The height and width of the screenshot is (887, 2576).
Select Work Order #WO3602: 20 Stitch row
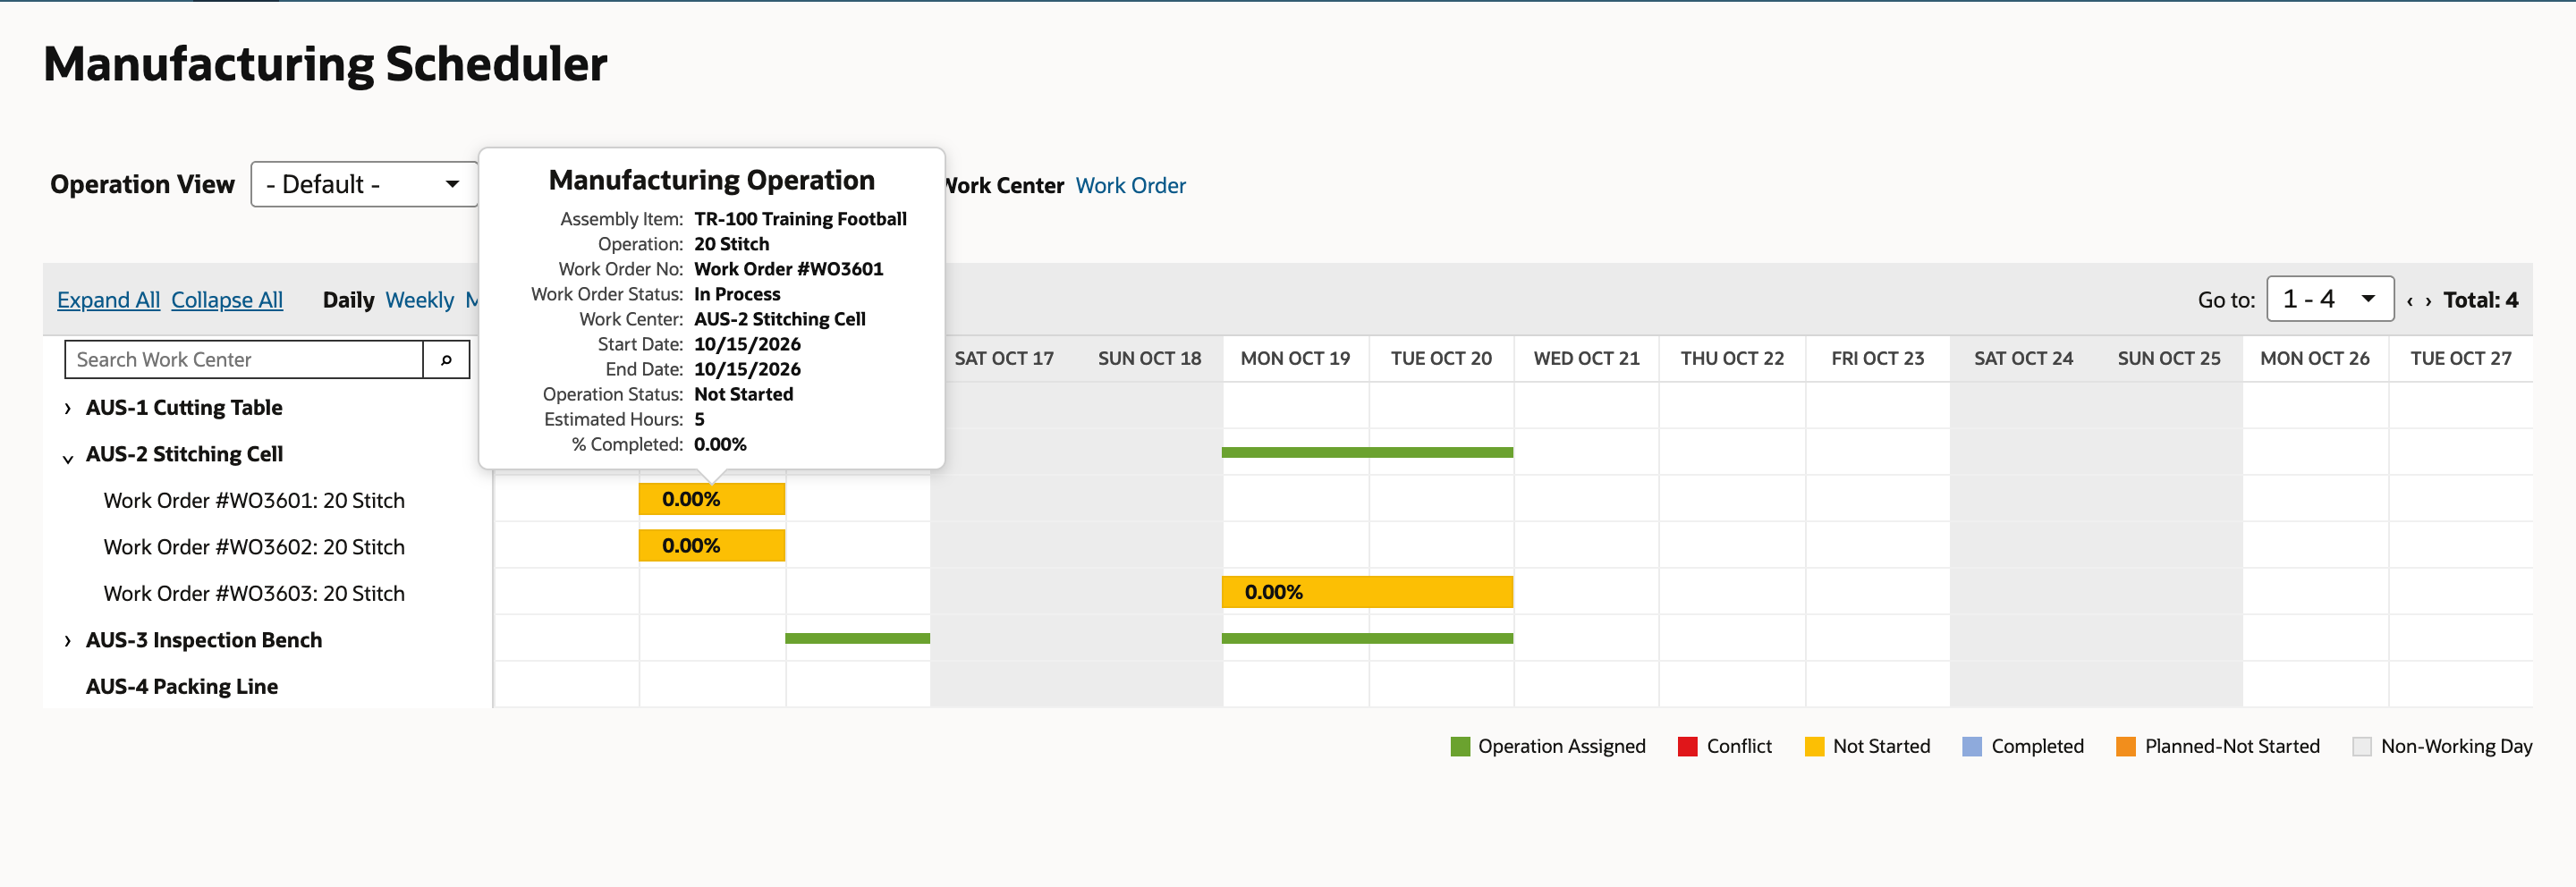[x=254, y=547]
